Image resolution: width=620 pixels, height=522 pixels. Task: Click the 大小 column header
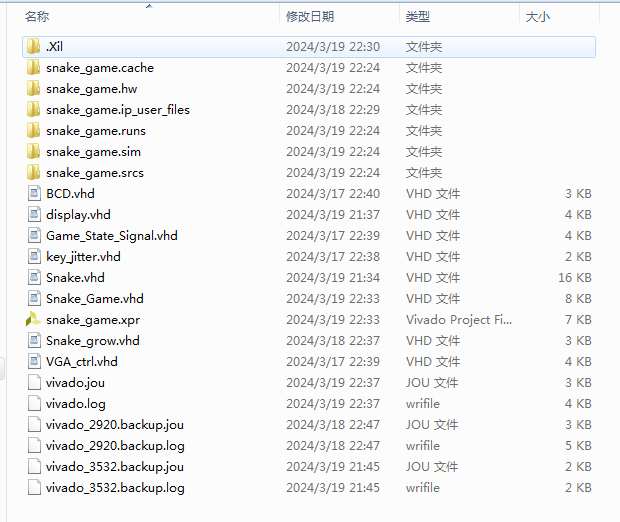537,17
